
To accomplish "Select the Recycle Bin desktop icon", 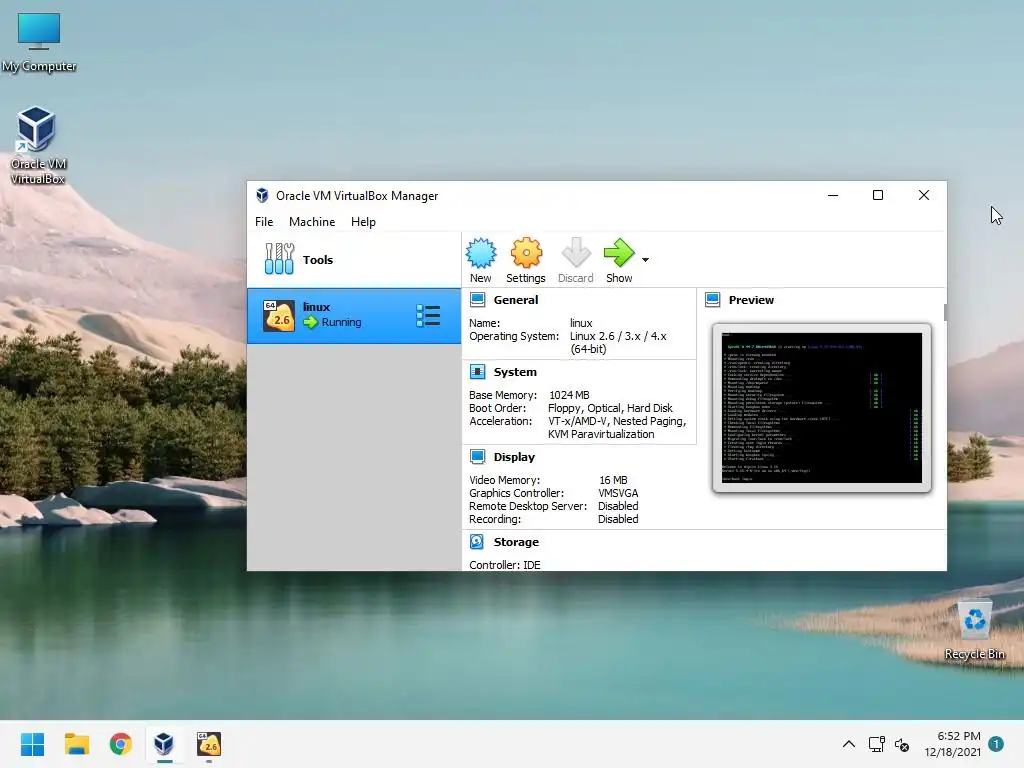I will tap(974, 630).
